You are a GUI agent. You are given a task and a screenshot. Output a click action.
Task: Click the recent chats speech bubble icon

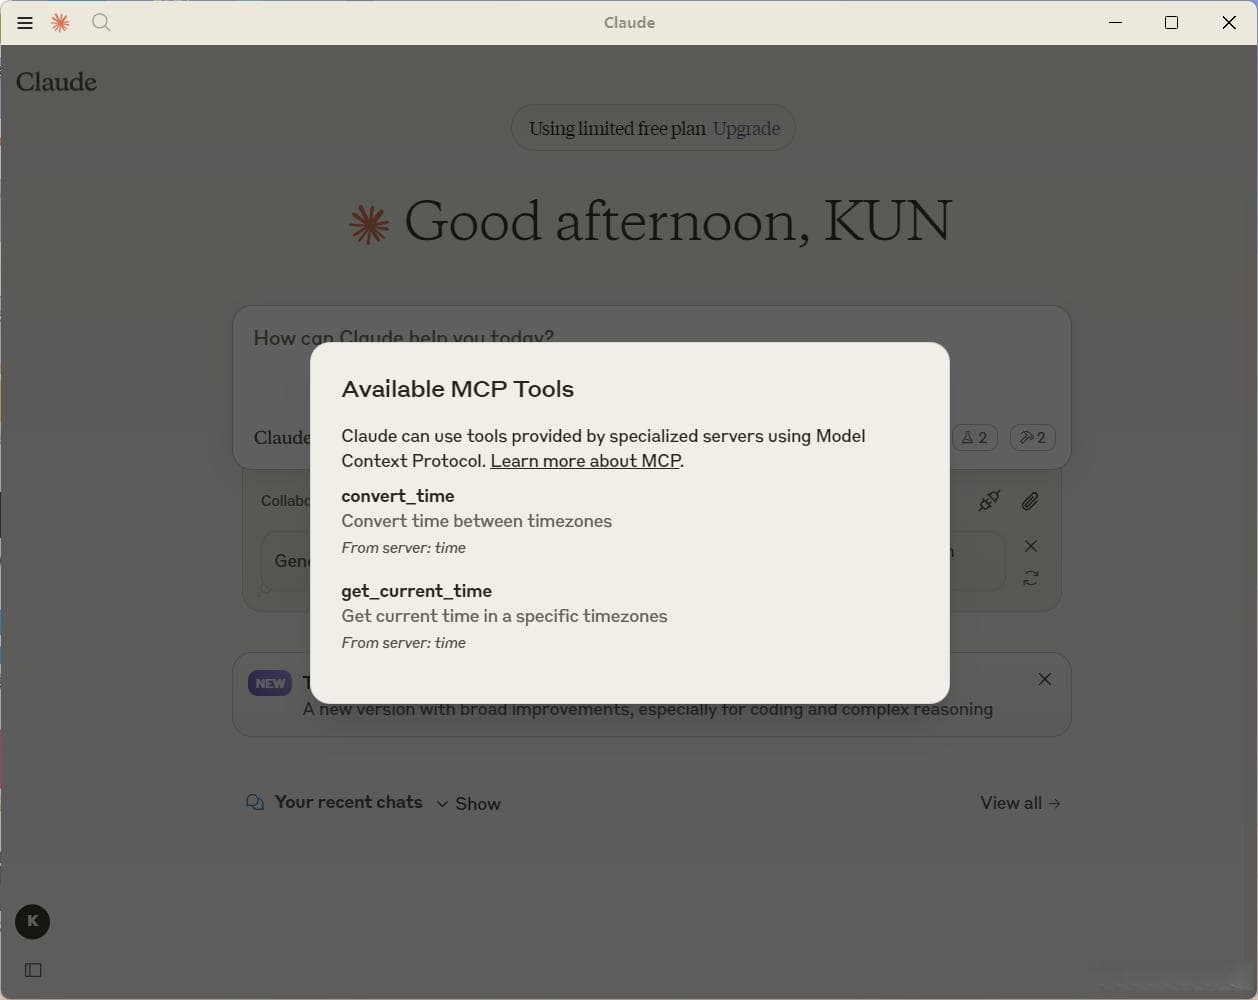pos(255,802)
